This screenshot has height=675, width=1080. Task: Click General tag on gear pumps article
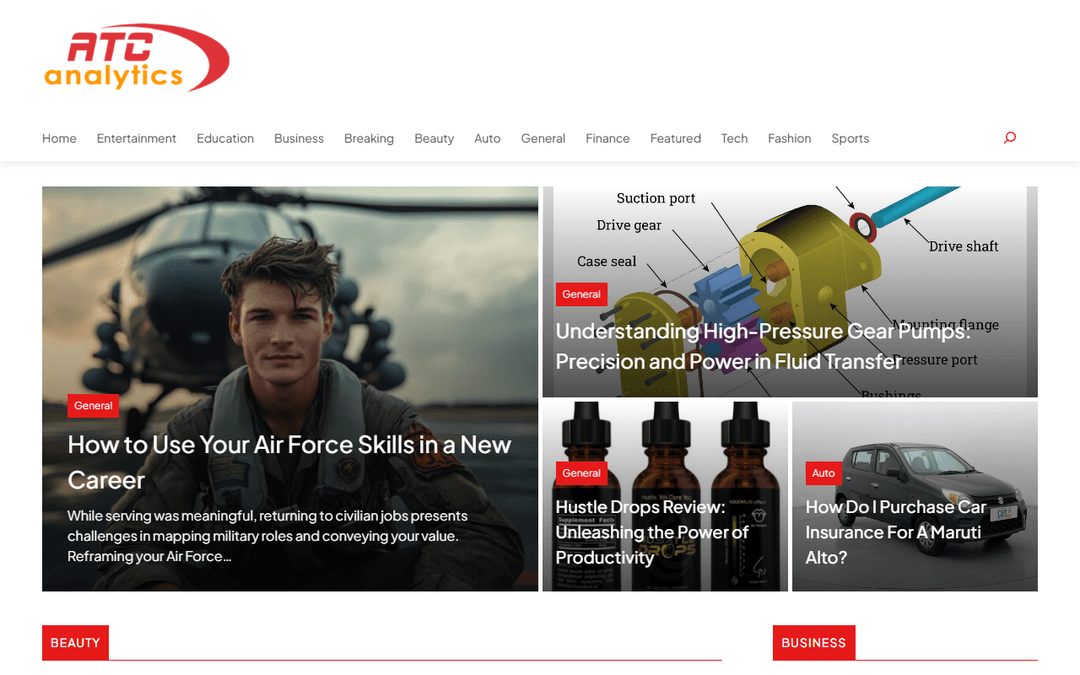[x=581, y=294]
